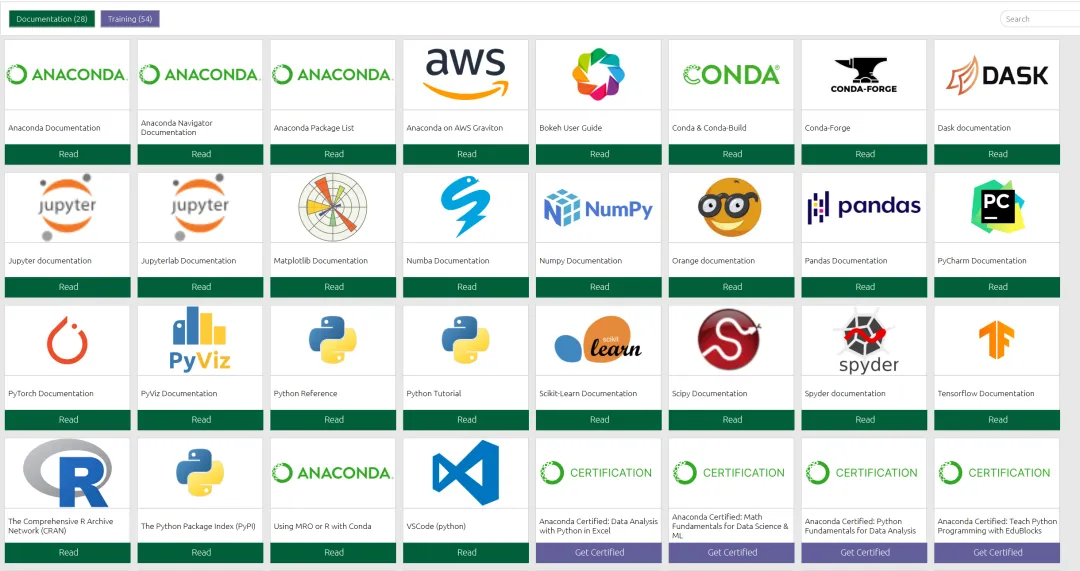Click the VSCode blue logo

click(466, 473)
